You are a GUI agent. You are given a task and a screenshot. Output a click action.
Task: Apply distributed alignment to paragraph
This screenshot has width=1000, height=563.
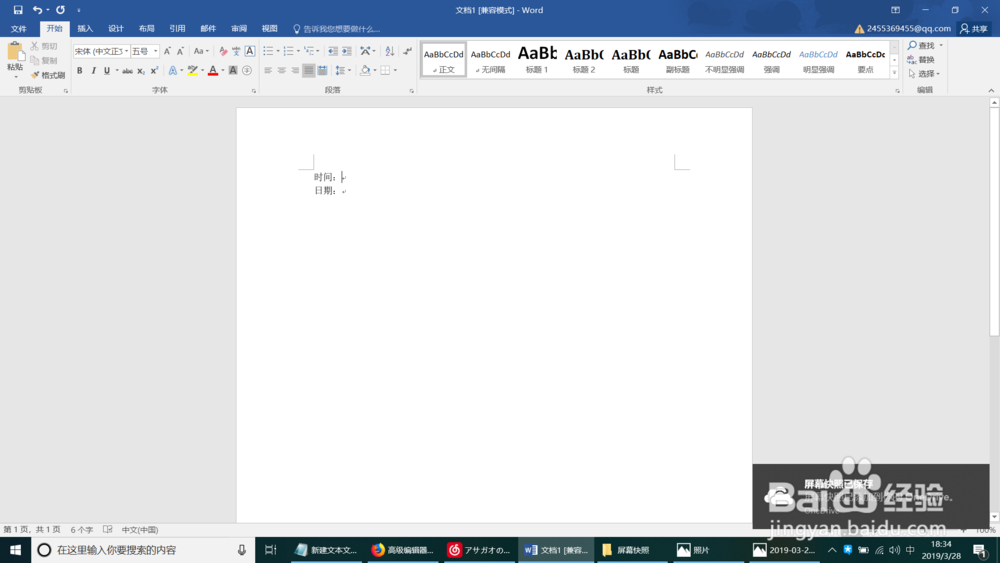tap(322, 70)
